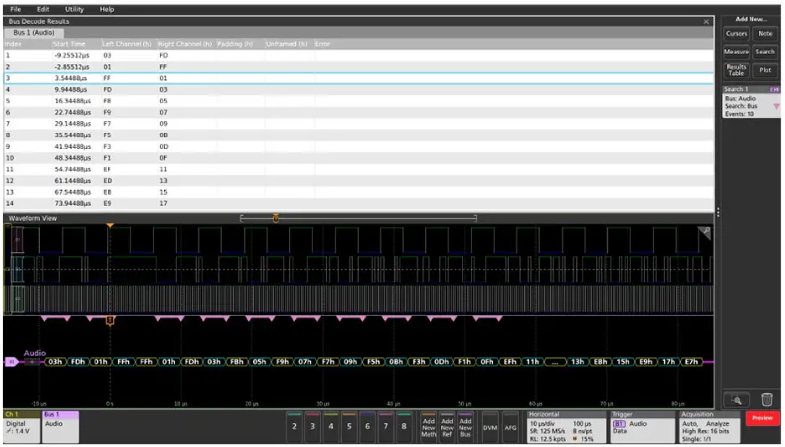Screen dimensions: 785x447
Task: Open the File menu
Action: point(16,9)
